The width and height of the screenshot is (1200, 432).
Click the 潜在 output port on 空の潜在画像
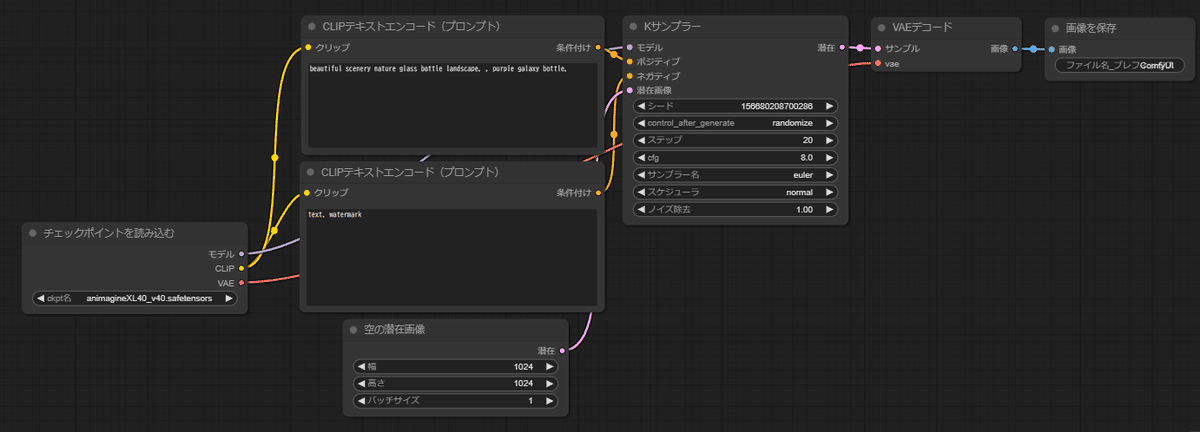562,351
